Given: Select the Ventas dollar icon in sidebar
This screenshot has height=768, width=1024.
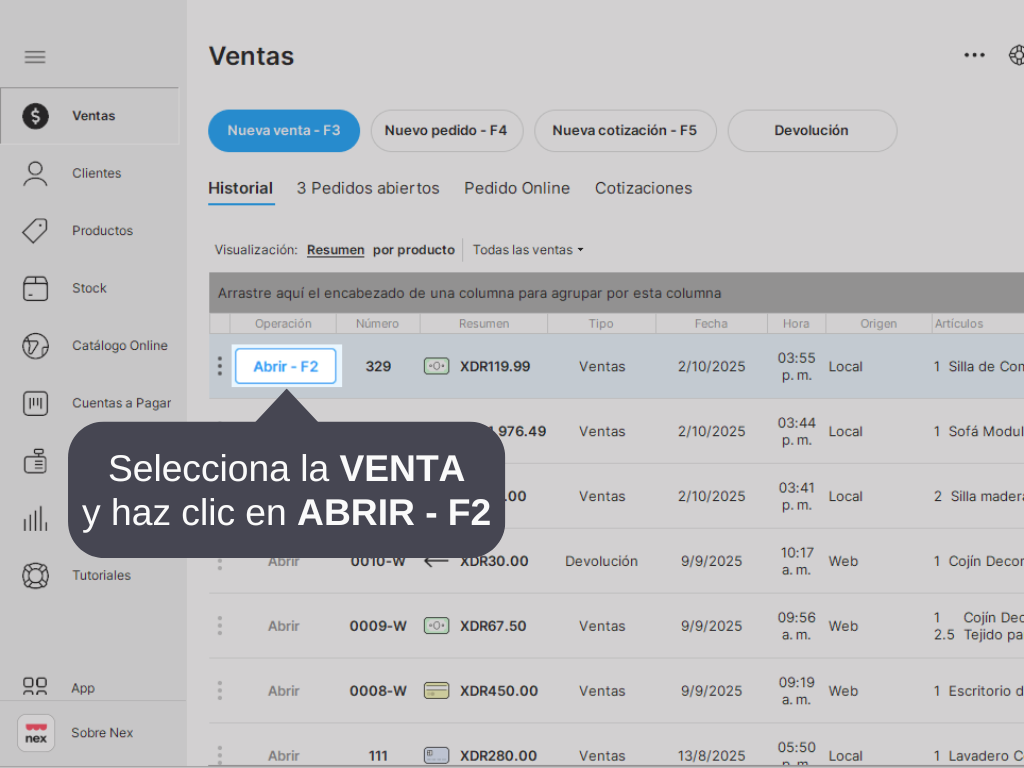Looking at the screenshot, I should coord(35,116).
